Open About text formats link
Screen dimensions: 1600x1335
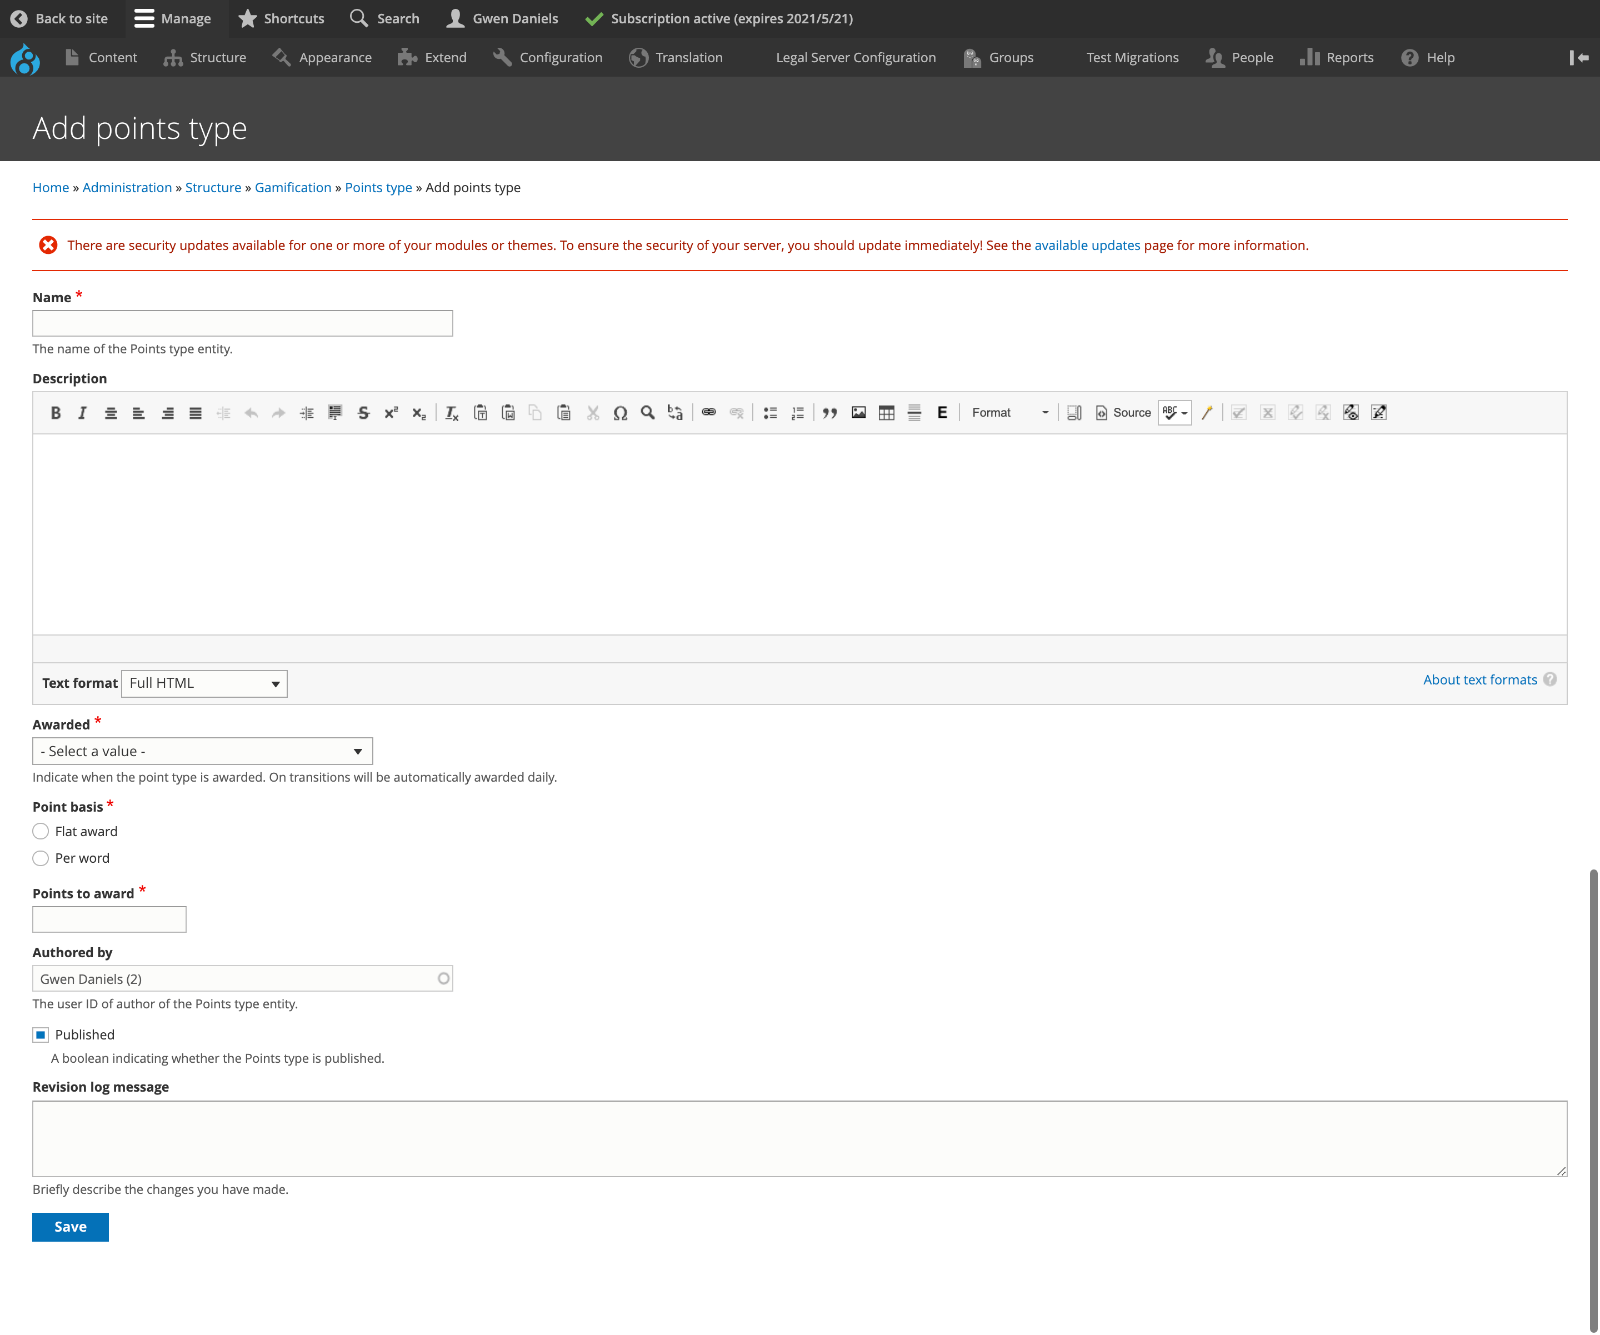tap(1480, 680)
